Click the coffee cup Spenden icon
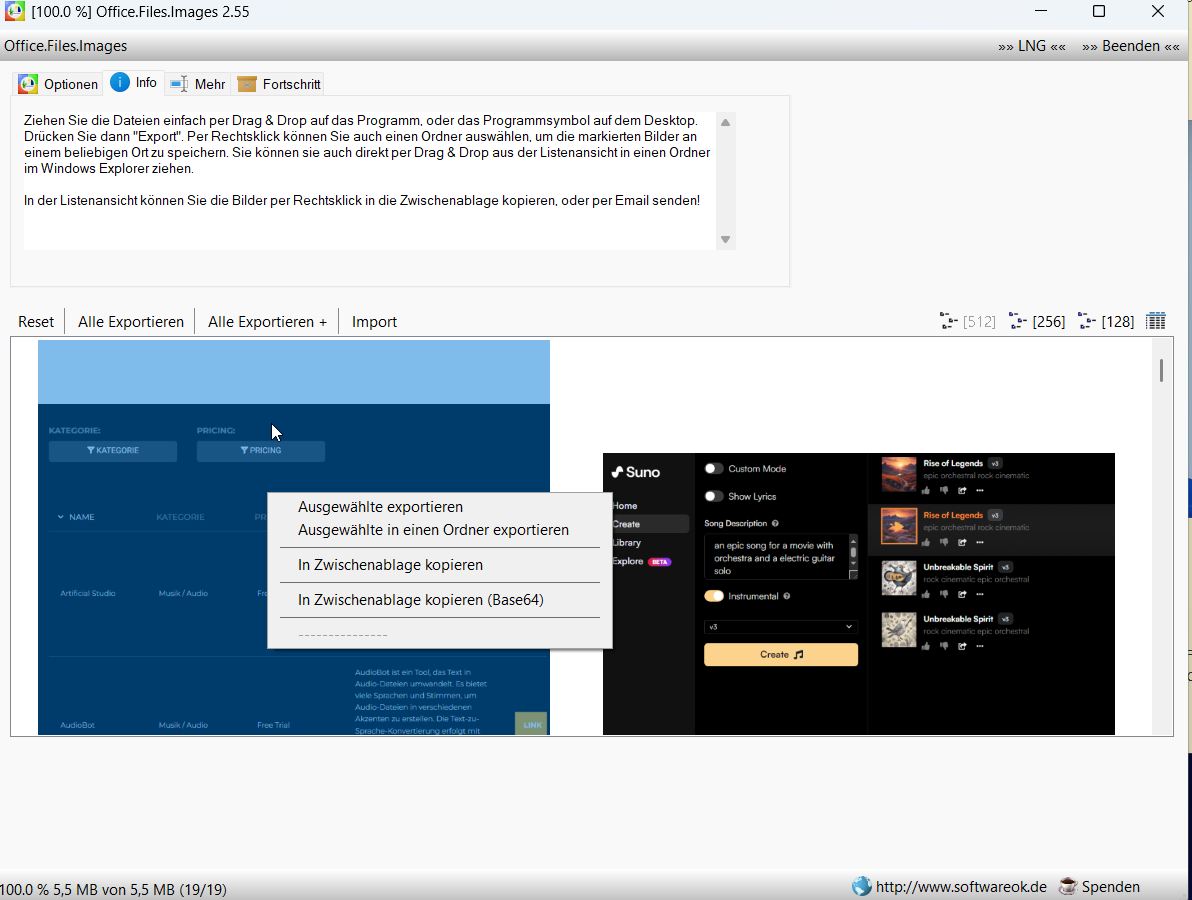The height and width of the screenshot is (900, 1192). tap(1068, 886)
